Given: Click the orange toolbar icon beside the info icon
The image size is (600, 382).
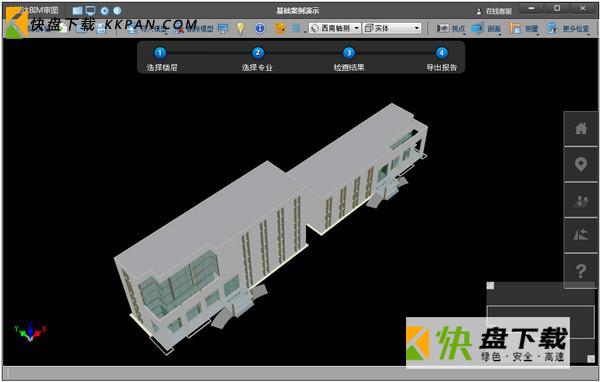Looking at the screenshot, I should (280, 28).
